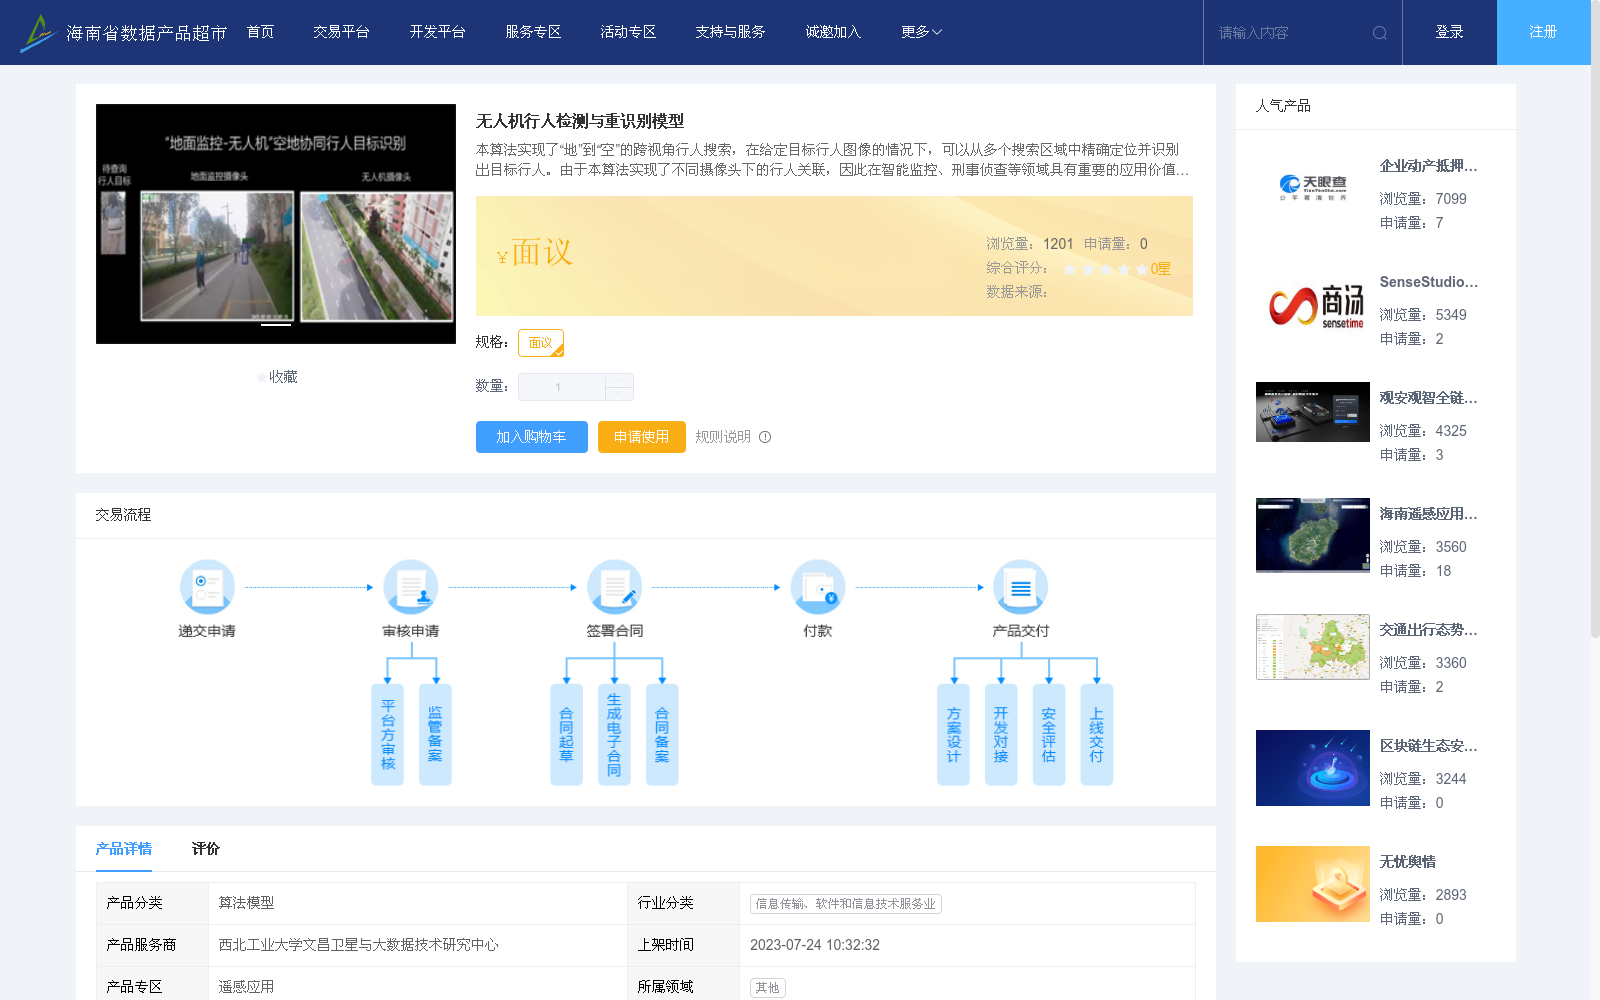The width and height of the screenshot is (1600, 1000).
Task: Click the 安全评估 flow box
Action: click(x=1049, y=735)
